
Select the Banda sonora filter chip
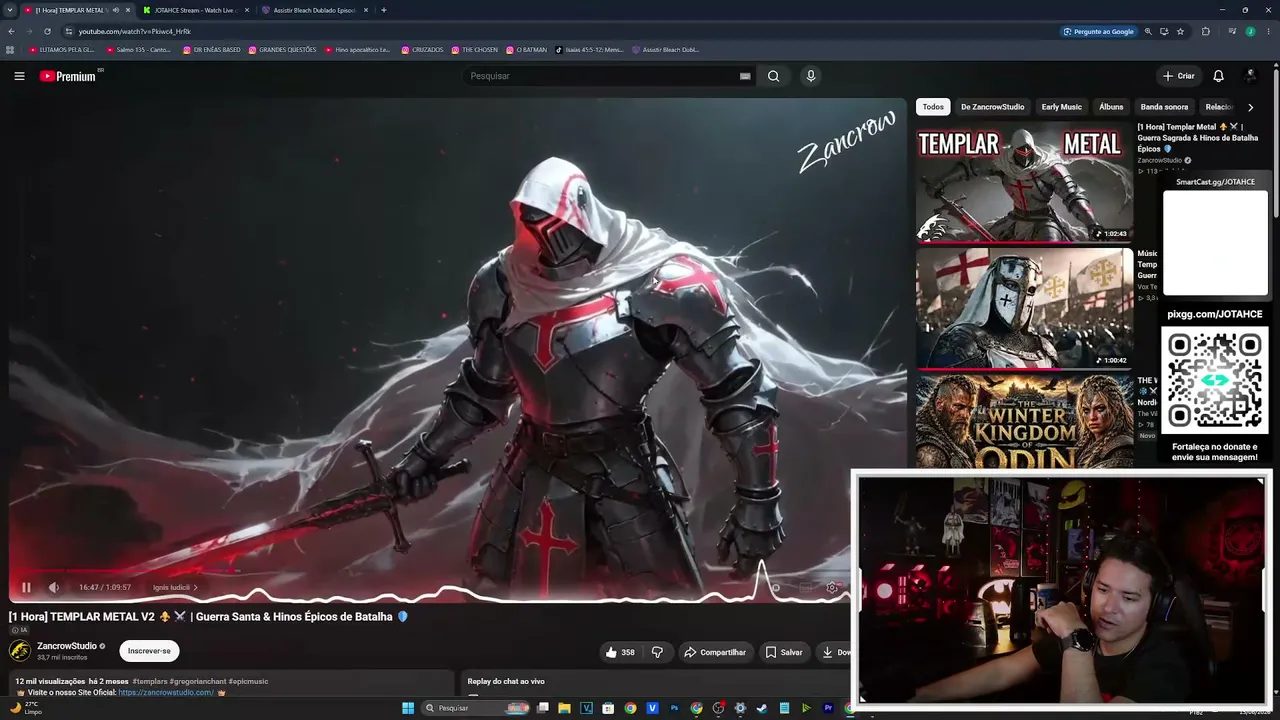pyautogui.click(x=1164, y=107)
